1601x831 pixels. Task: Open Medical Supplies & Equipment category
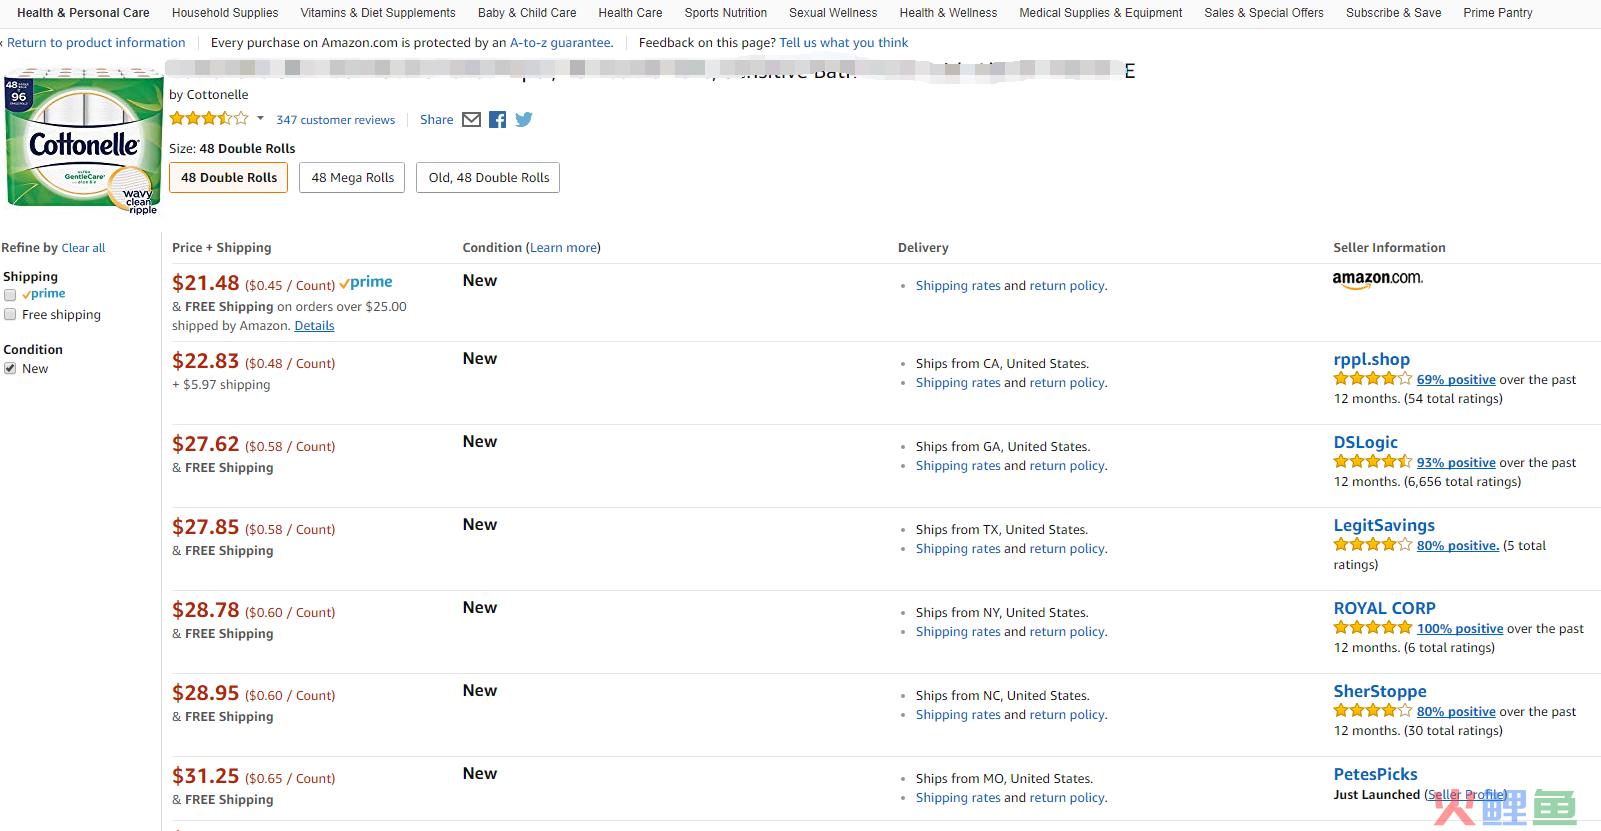point(1101,13)
